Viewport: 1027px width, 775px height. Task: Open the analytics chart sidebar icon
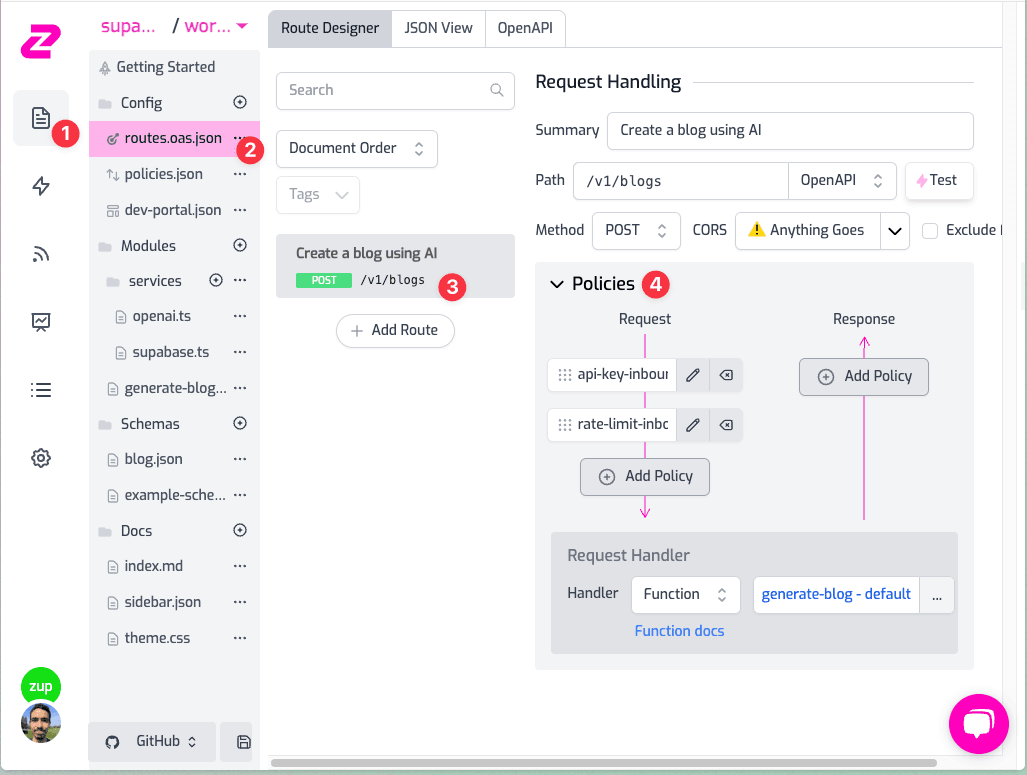click(41, 322)
